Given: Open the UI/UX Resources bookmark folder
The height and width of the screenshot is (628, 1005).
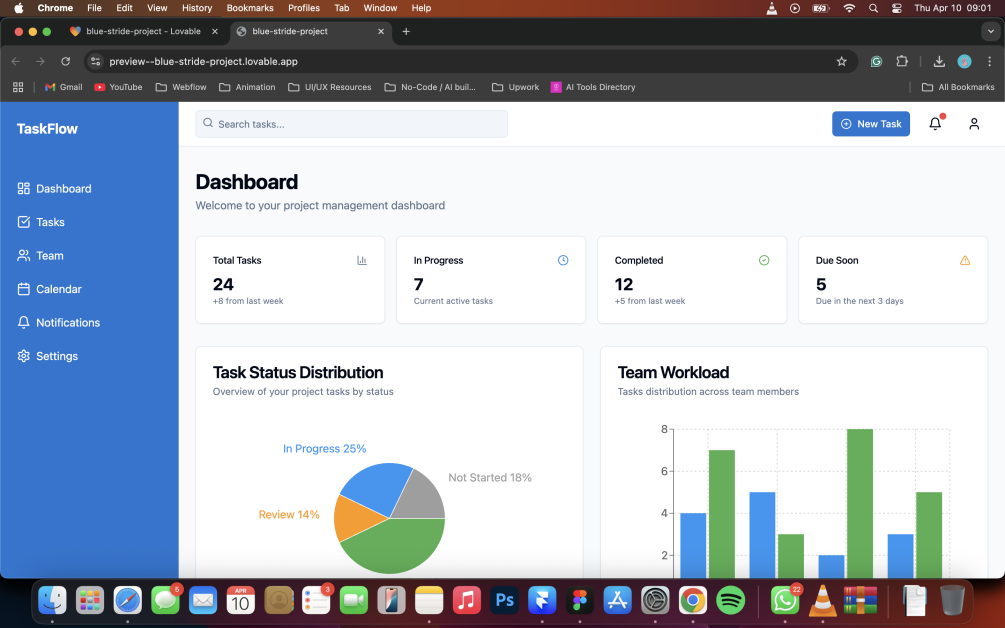Looking at the screenshot, I should tap(330, 87).
